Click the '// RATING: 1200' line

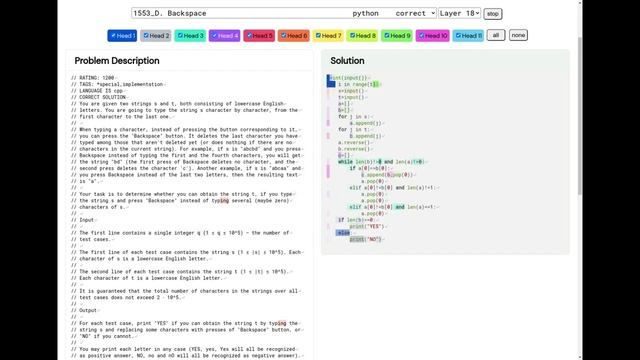coord(93,78)
